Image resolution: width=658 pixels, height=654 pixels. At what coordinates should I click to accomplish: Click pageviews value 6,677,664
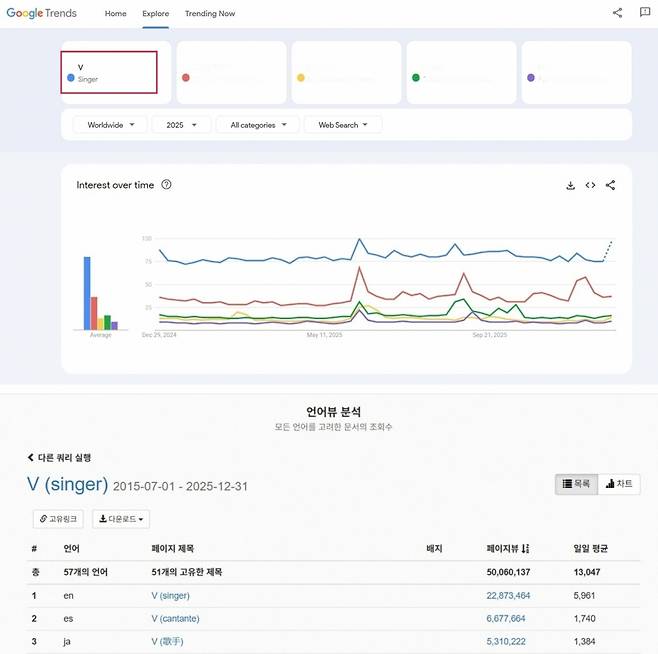pyautogui.click(x=506, y=618)
